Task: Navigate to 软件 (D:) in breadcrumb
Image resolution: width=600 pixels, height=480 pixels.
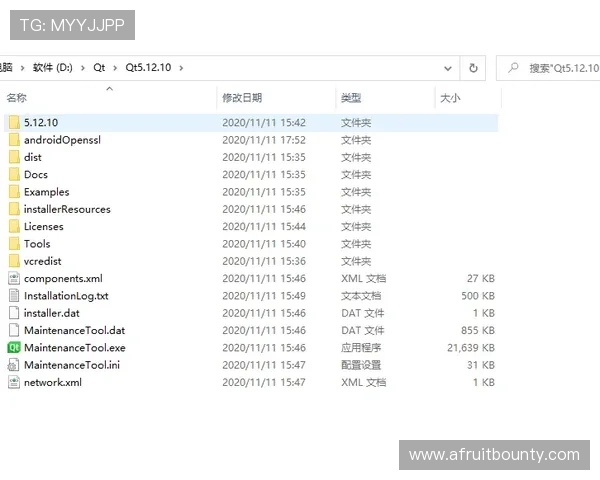Action: [x=53, y=68]
